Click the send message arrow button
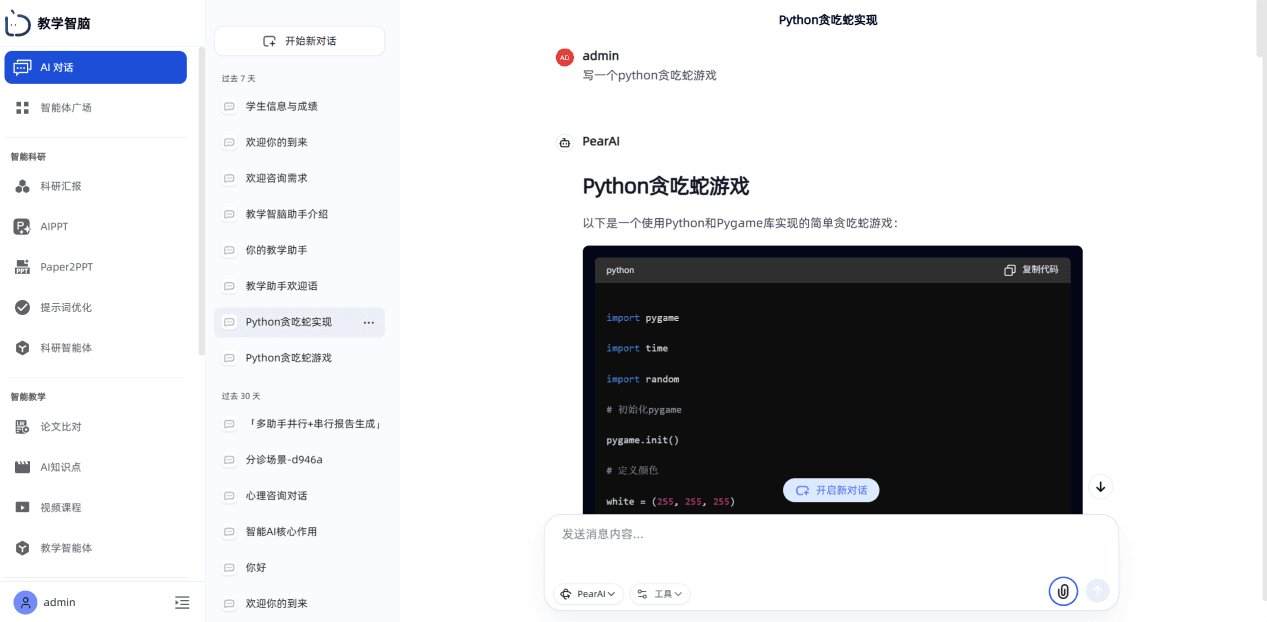This screenshot has height=622, width=1267. pos(1098,591)
